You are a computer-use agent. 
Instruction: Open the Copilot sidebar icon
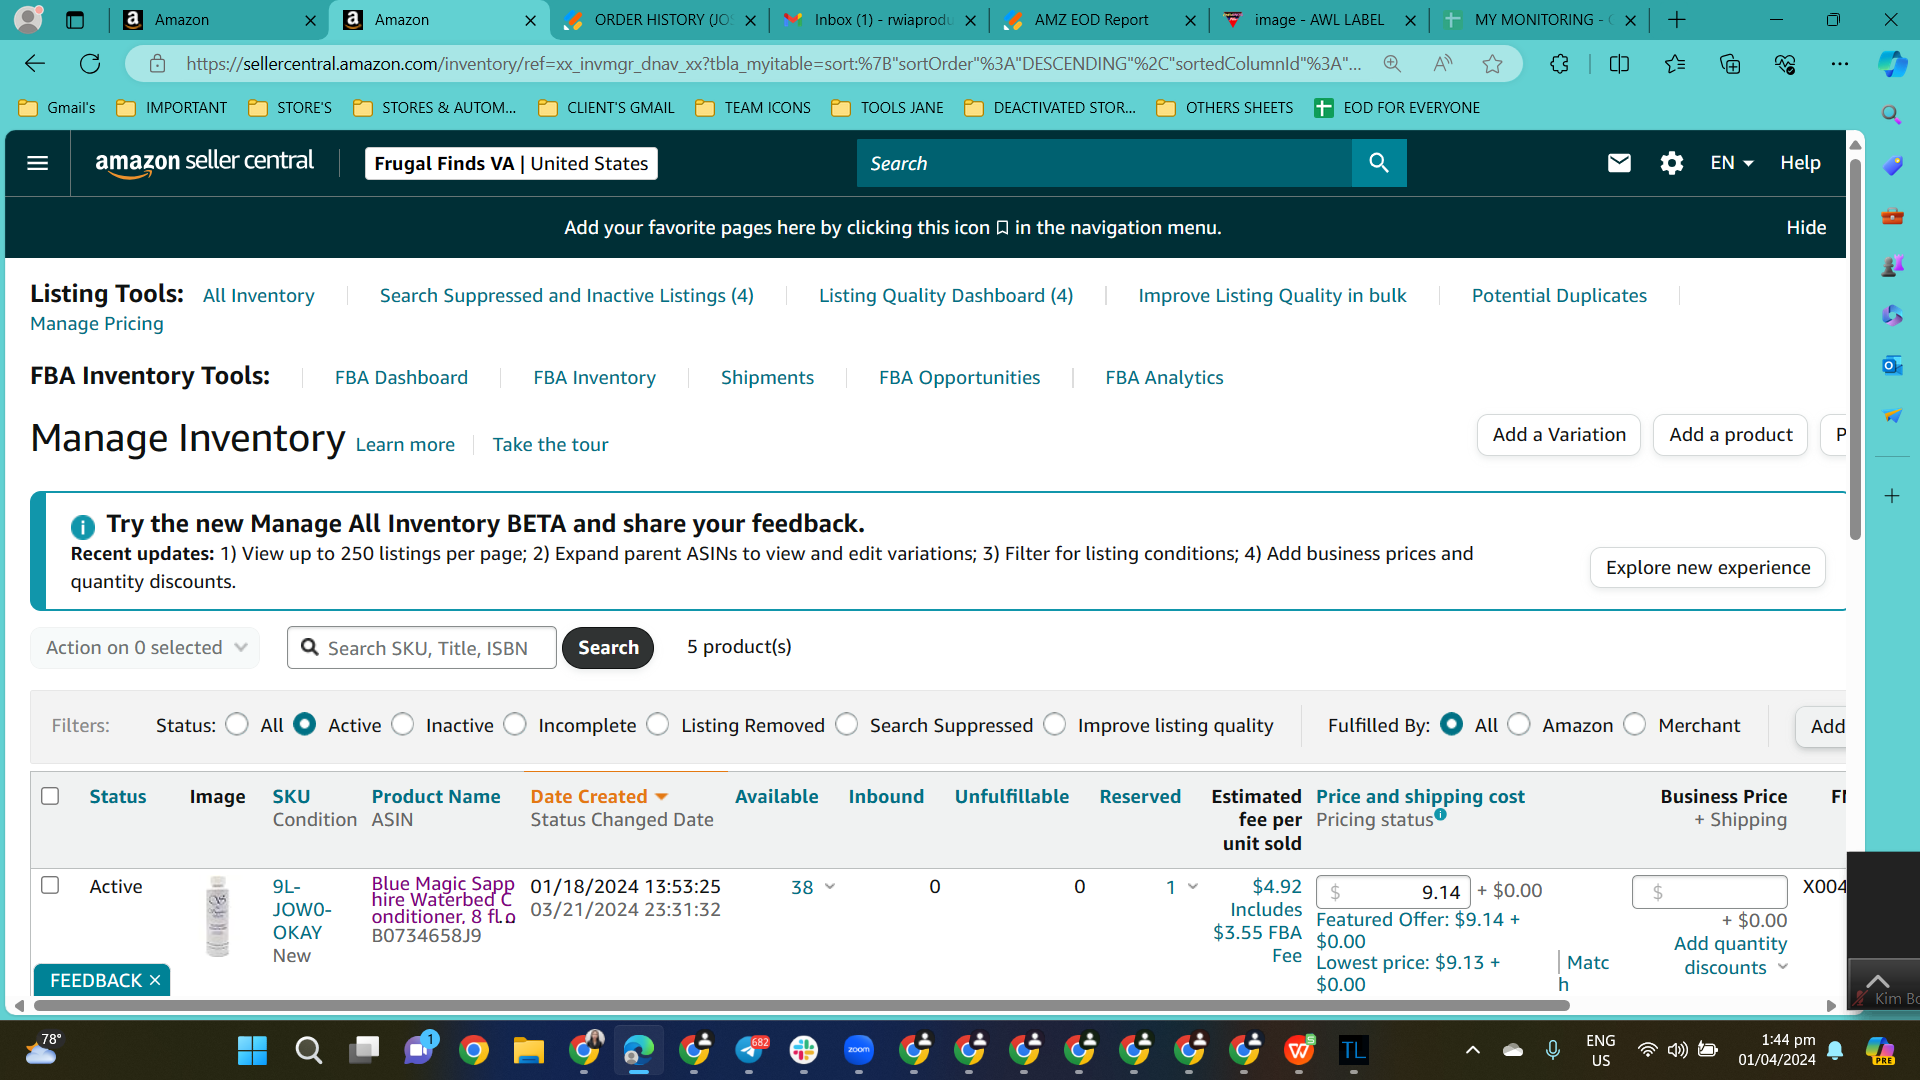pos(1892,64)
